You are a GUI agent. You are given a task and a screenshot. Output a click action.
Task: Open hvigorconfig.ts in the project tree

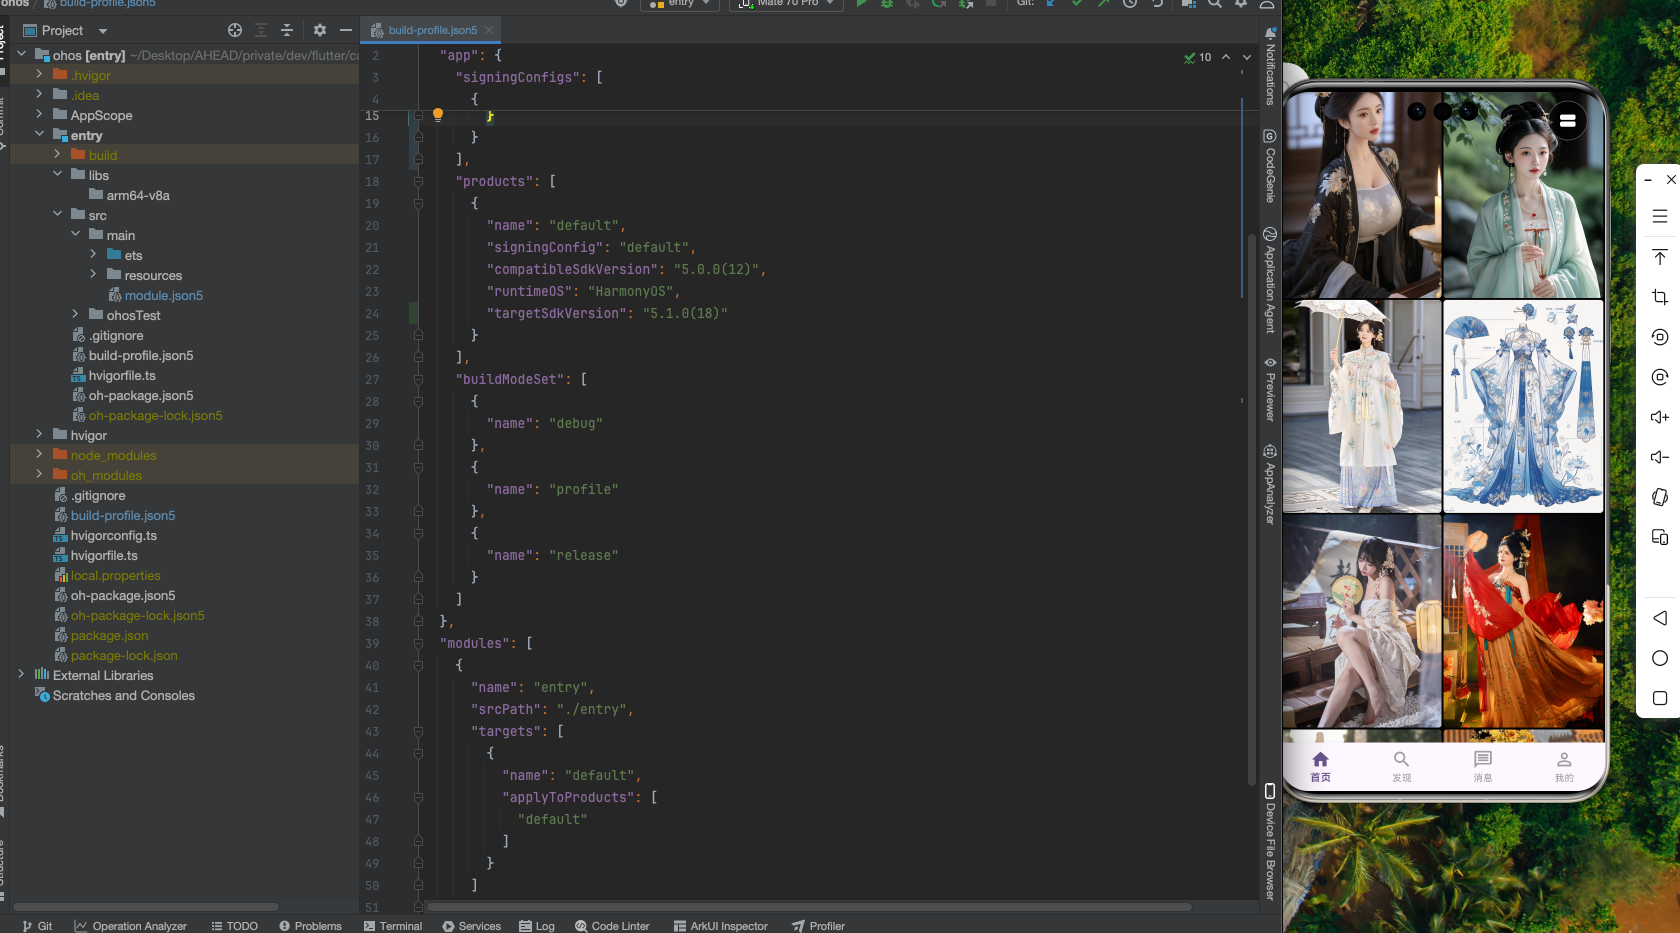113,536
